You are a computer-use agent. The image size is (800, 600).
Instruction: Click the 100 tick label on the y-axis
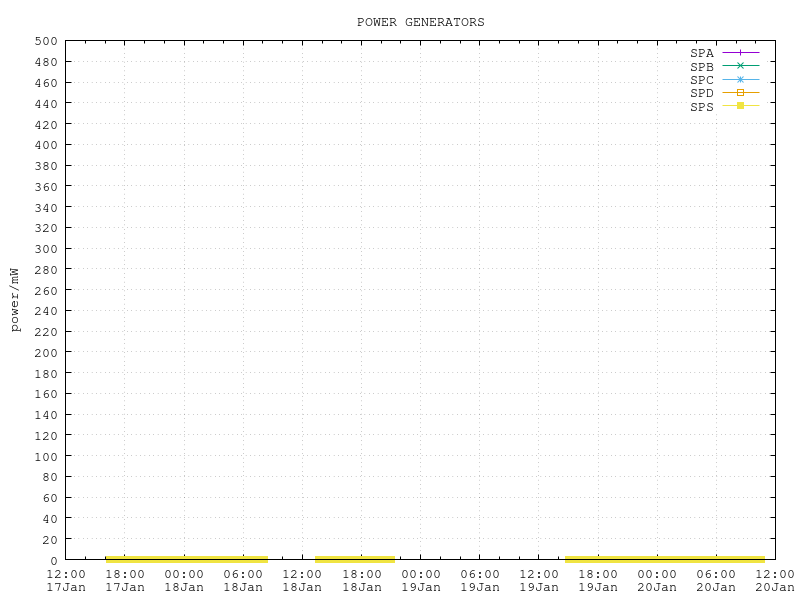pos(46,456)
